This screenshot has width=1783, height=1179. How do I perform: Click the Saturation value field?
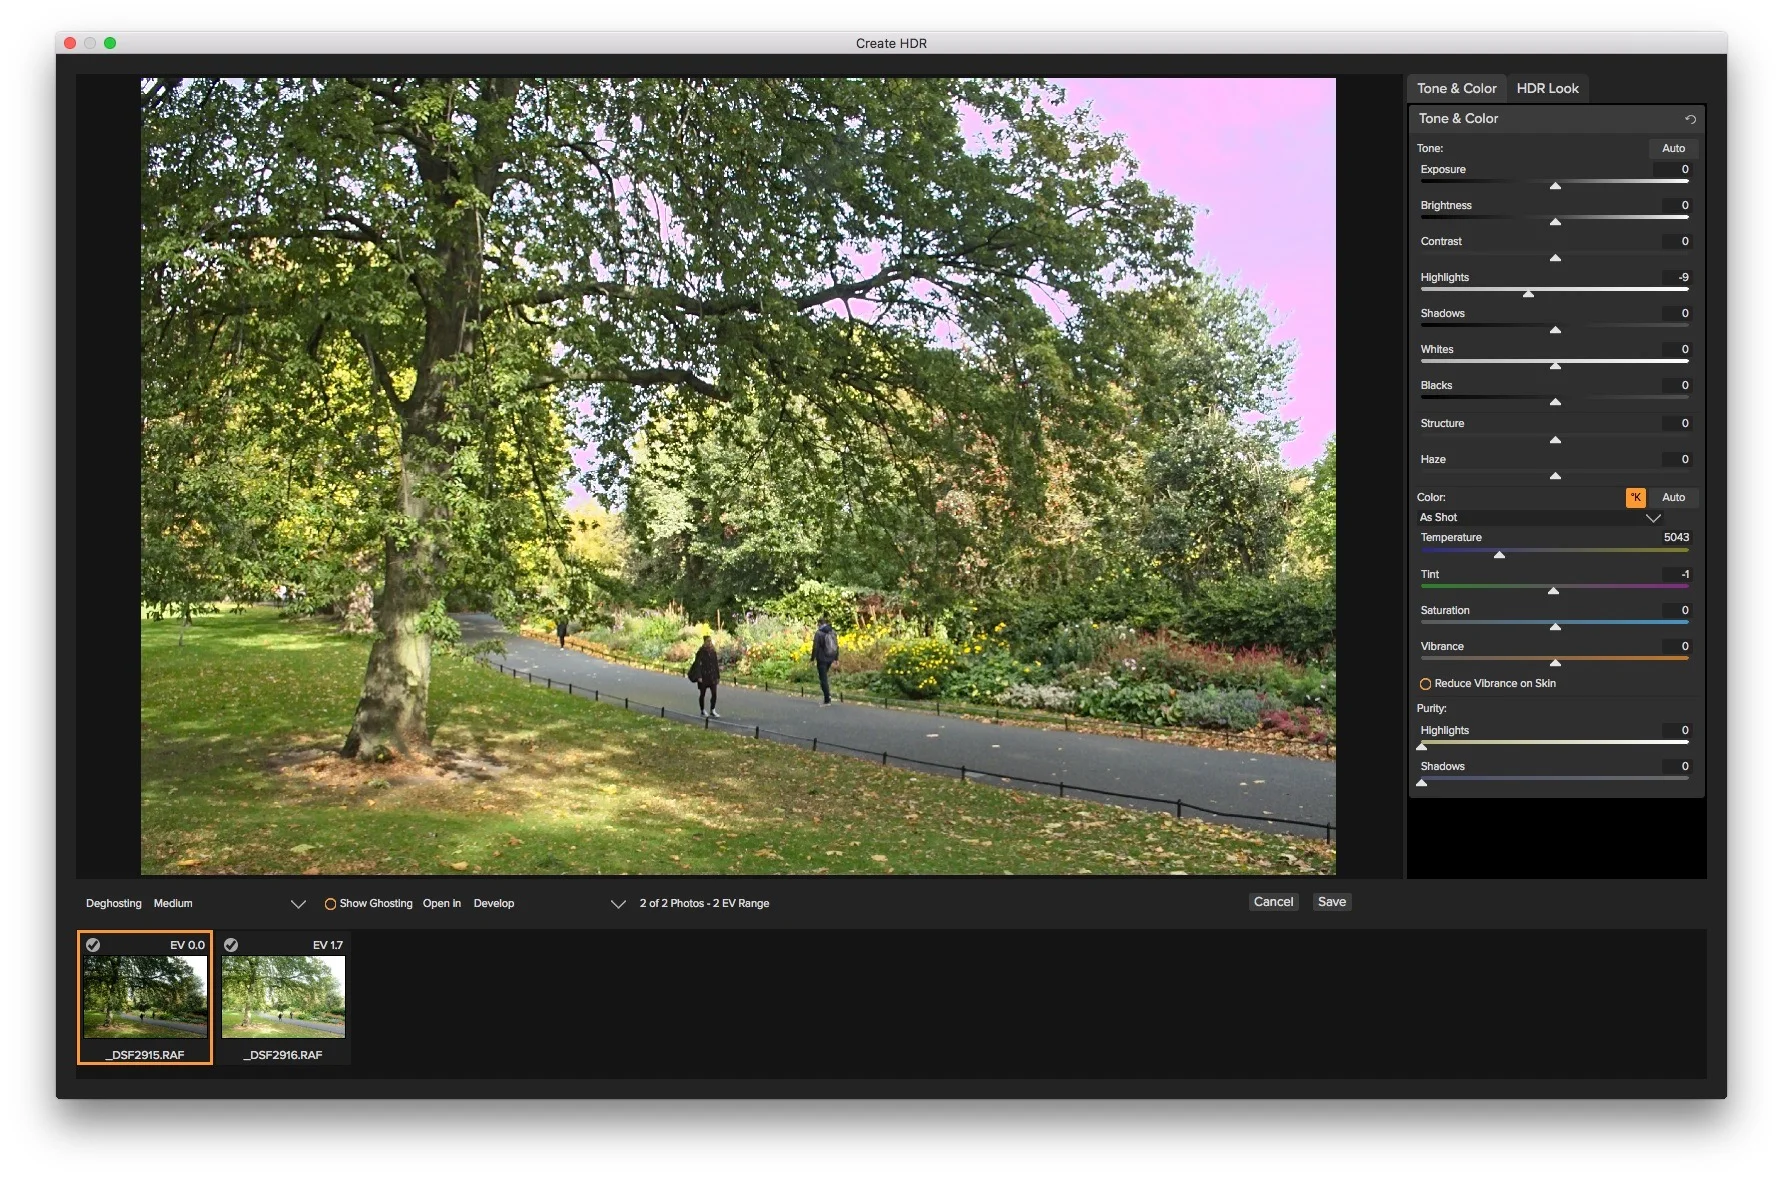tap(1677, 610)
